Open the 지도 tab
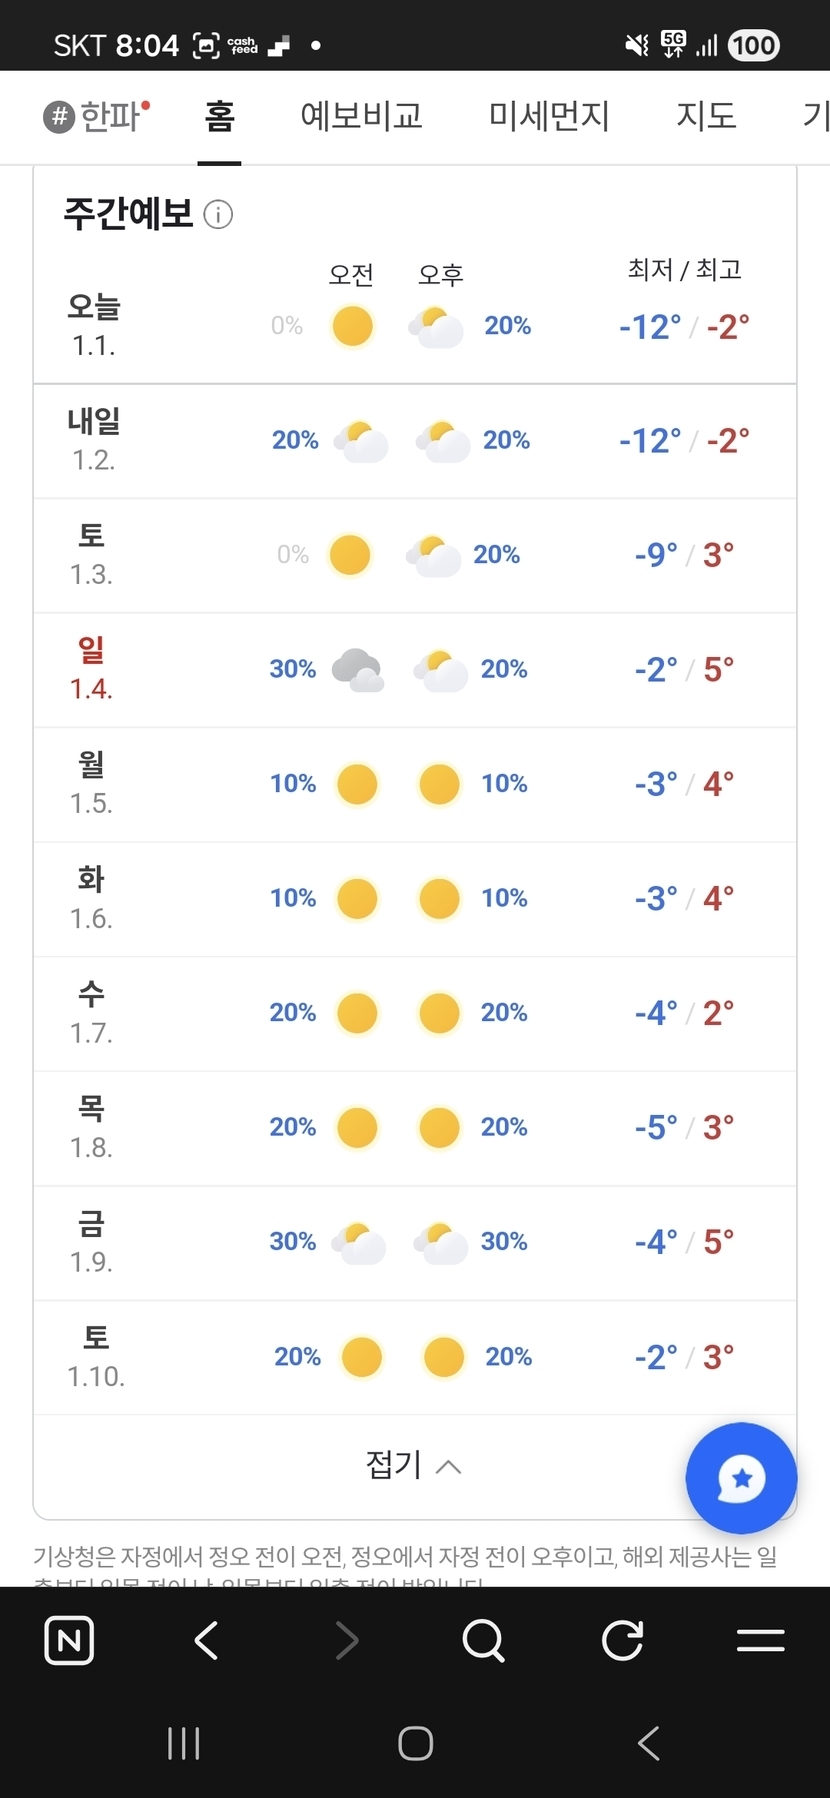Image resolution: width=830 pixels, height=1798 pixels. click(x=706, y=117)
